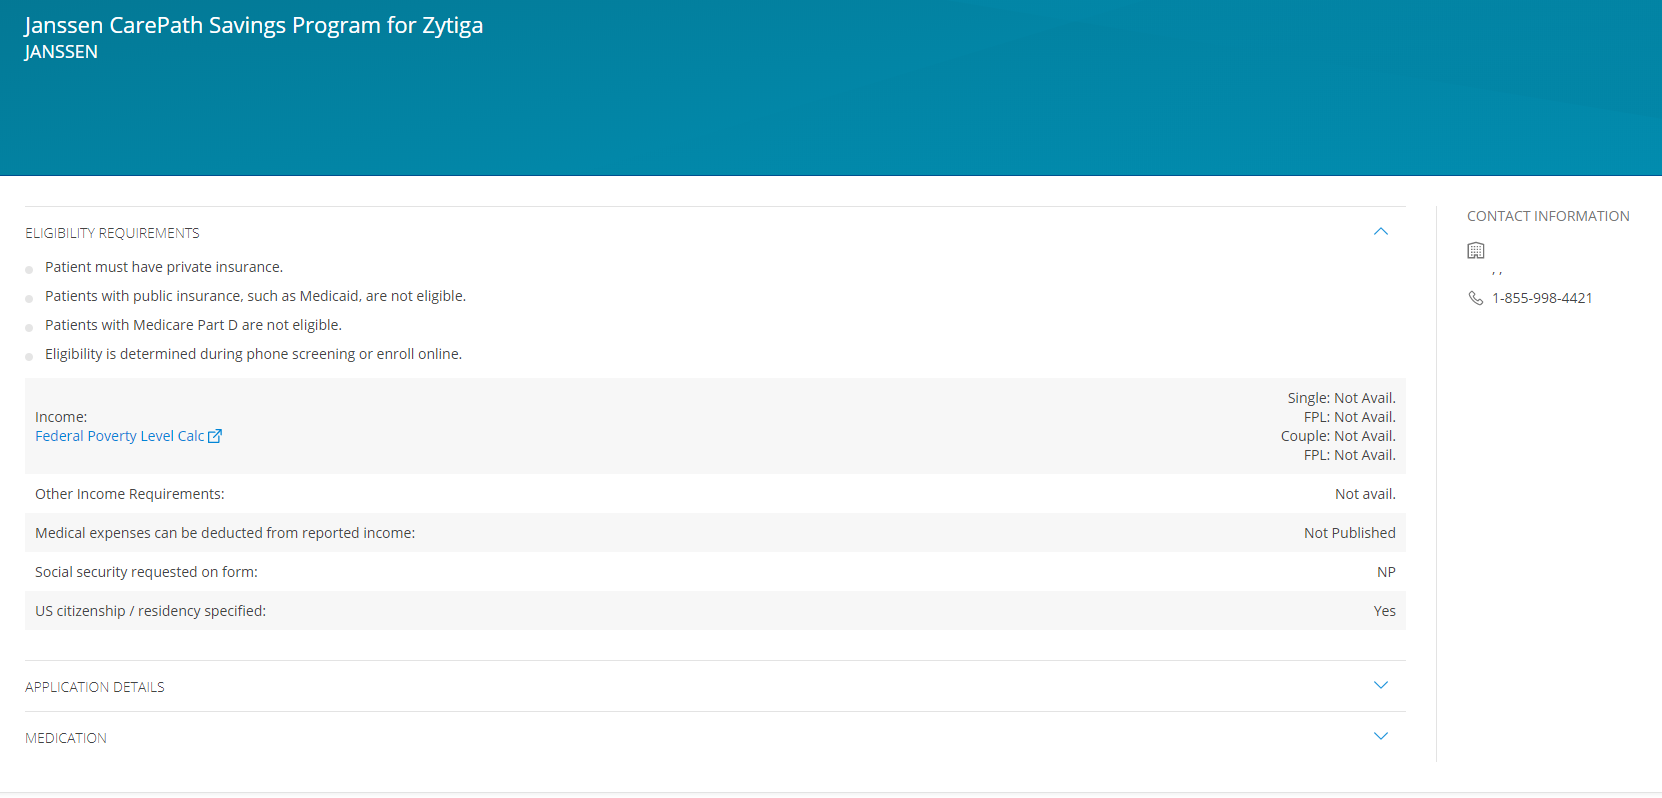Image resolution: width=1662 pixels, height=798 pixels.
Task: Select the 'Patient must have private insurance' bullet
Action: point(164,267)
